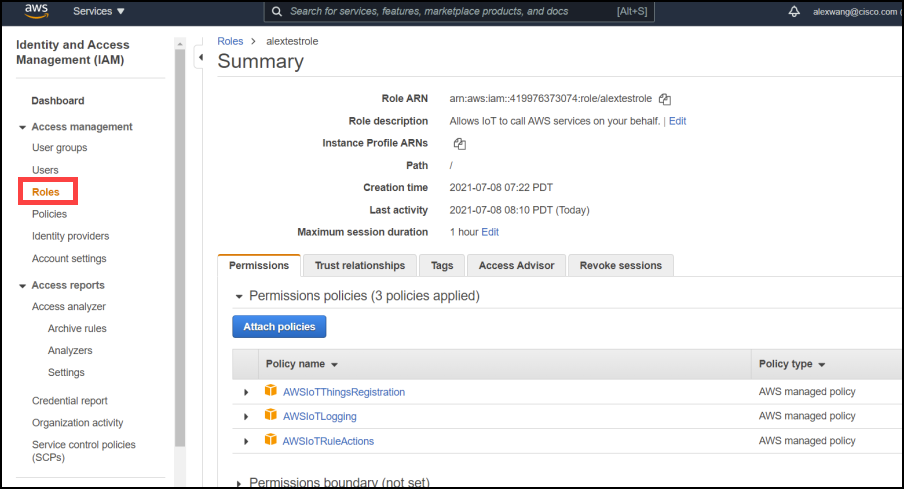Edit the maximum session duration

(x=490, y=232)
